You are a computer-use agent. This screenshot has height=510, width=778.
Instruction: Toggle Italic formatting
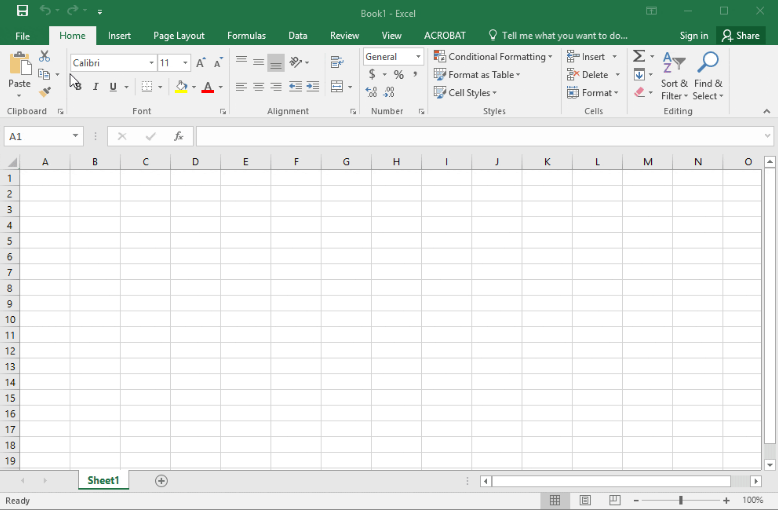[96, 87]
